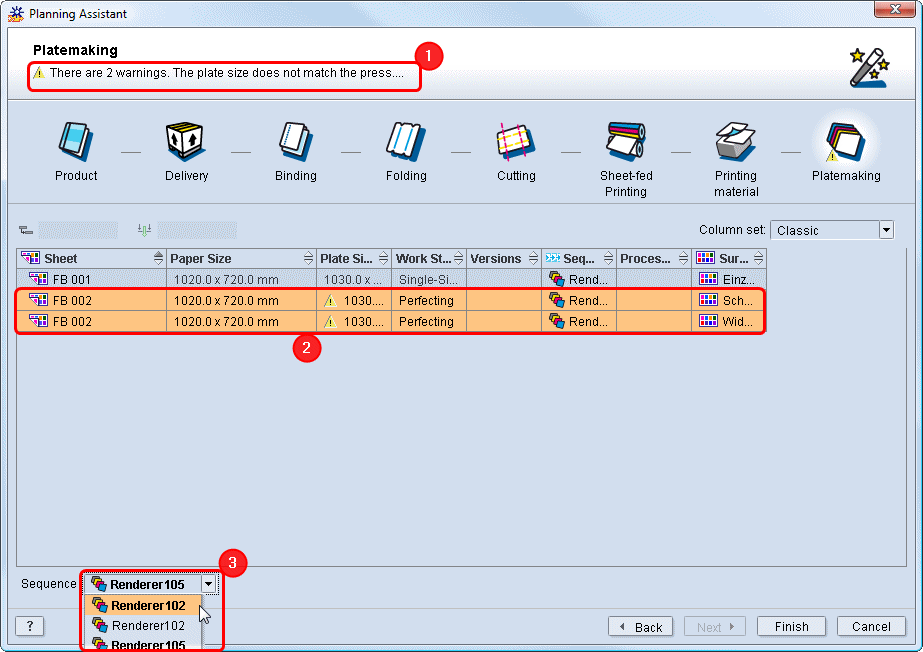Click the Platemaking step icon
Viewport: 923px width, 652px height.
(846, 141)
